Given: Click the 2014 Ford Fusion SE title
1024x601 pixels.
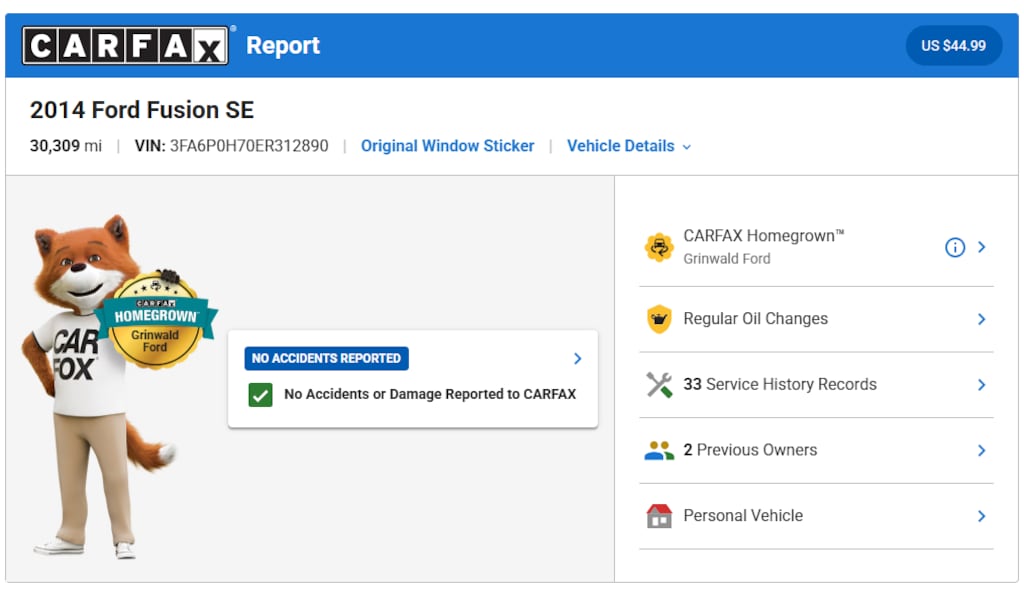Looking at the screenshot, I should tap(142, 110).
